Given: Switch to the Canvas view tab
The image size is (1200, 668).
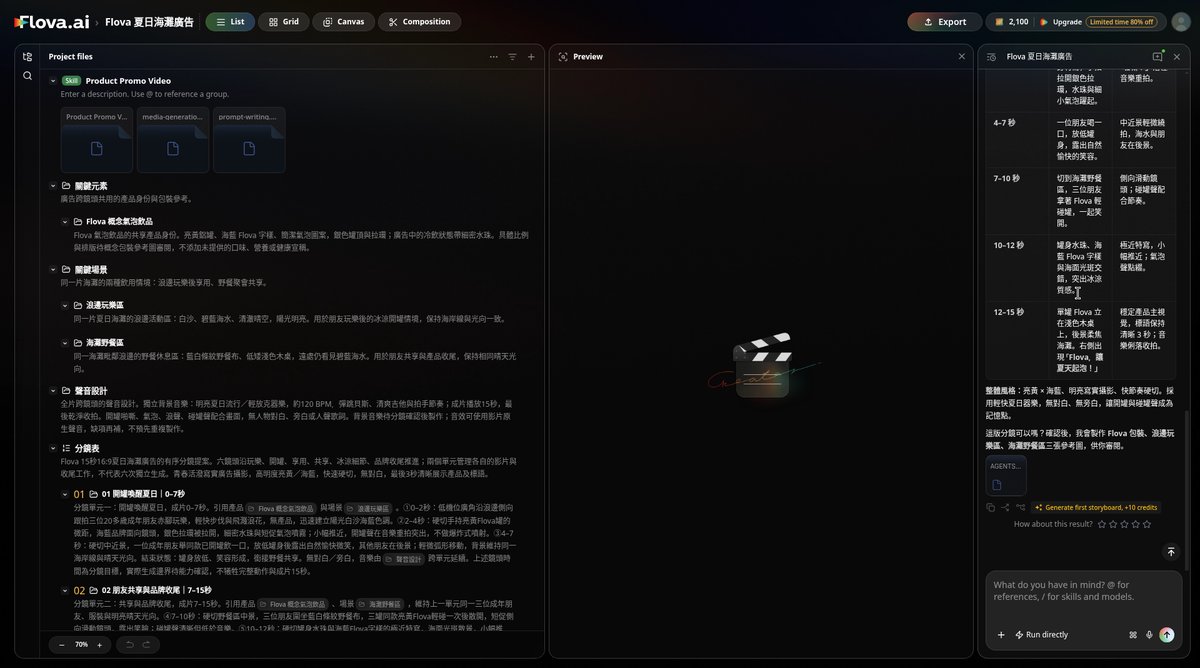Looking at the screenshot, I should point(343,21).
